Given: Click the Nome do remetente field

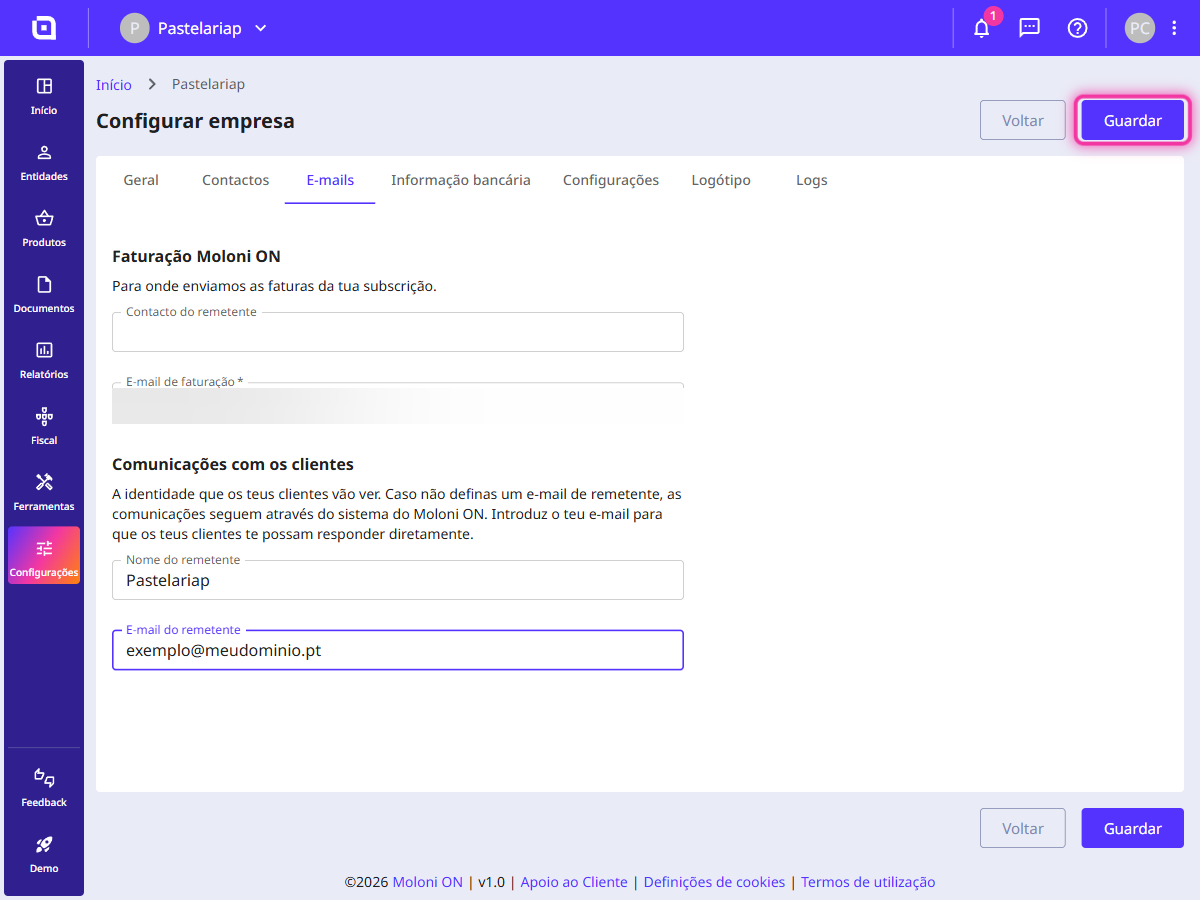Looking at the screenshot, I should tap(398, 580).
